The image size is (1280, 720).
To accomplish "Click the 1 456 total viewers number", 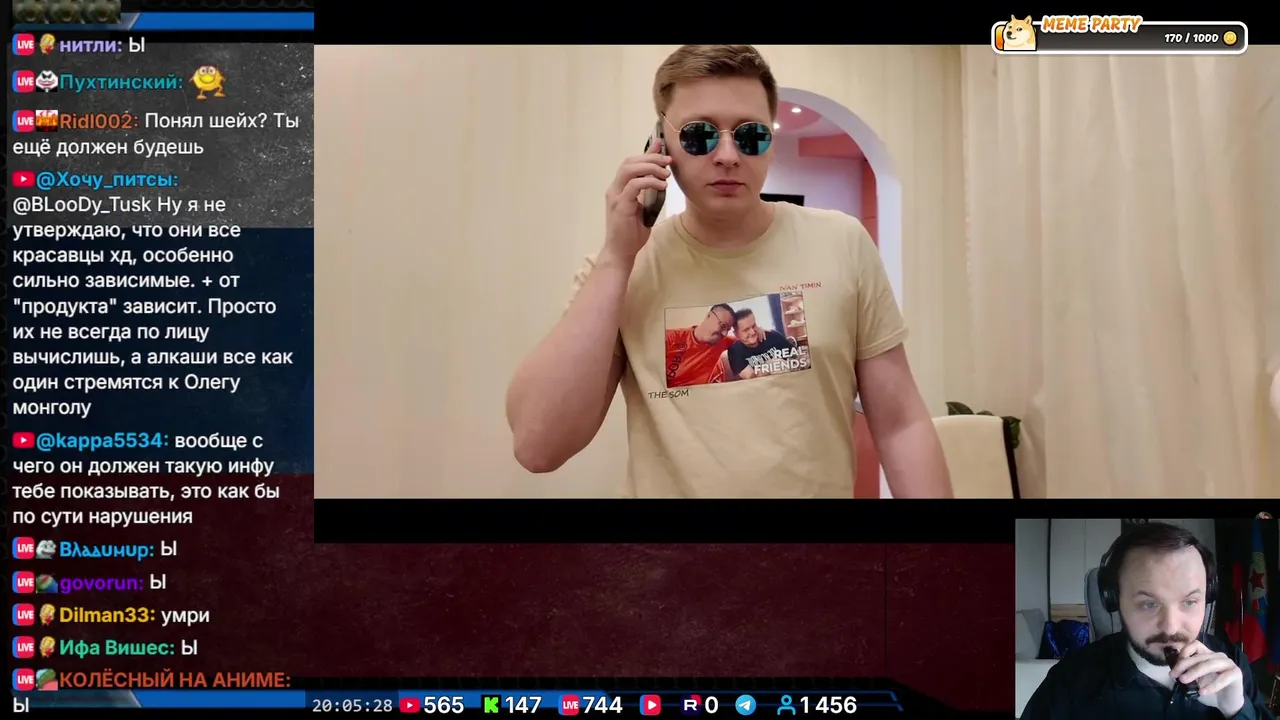I will [828, 705].
